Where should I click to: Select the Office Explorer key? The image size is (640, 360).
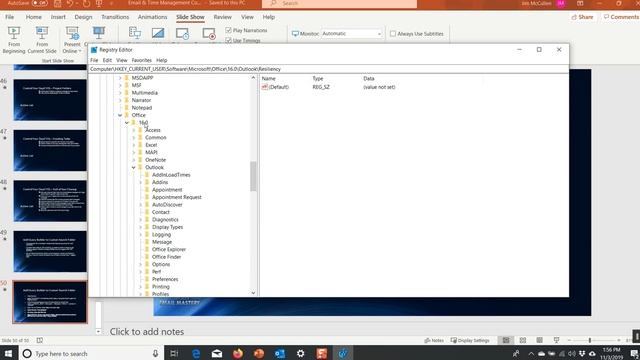click(x=169, y=249)
